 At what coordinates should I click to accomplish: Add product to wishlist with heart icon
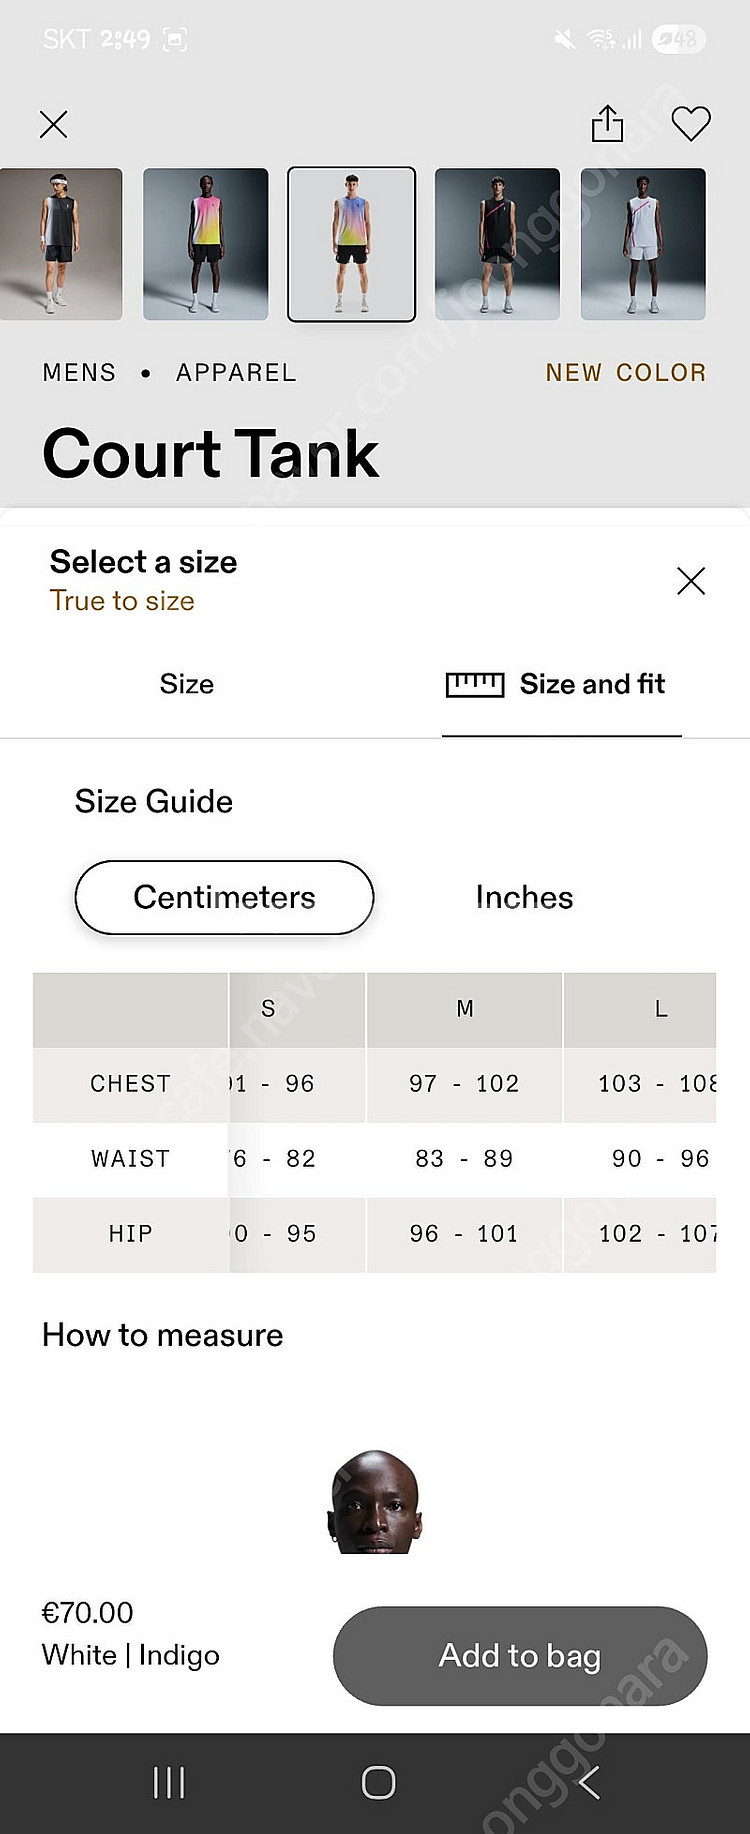point(690,124)
